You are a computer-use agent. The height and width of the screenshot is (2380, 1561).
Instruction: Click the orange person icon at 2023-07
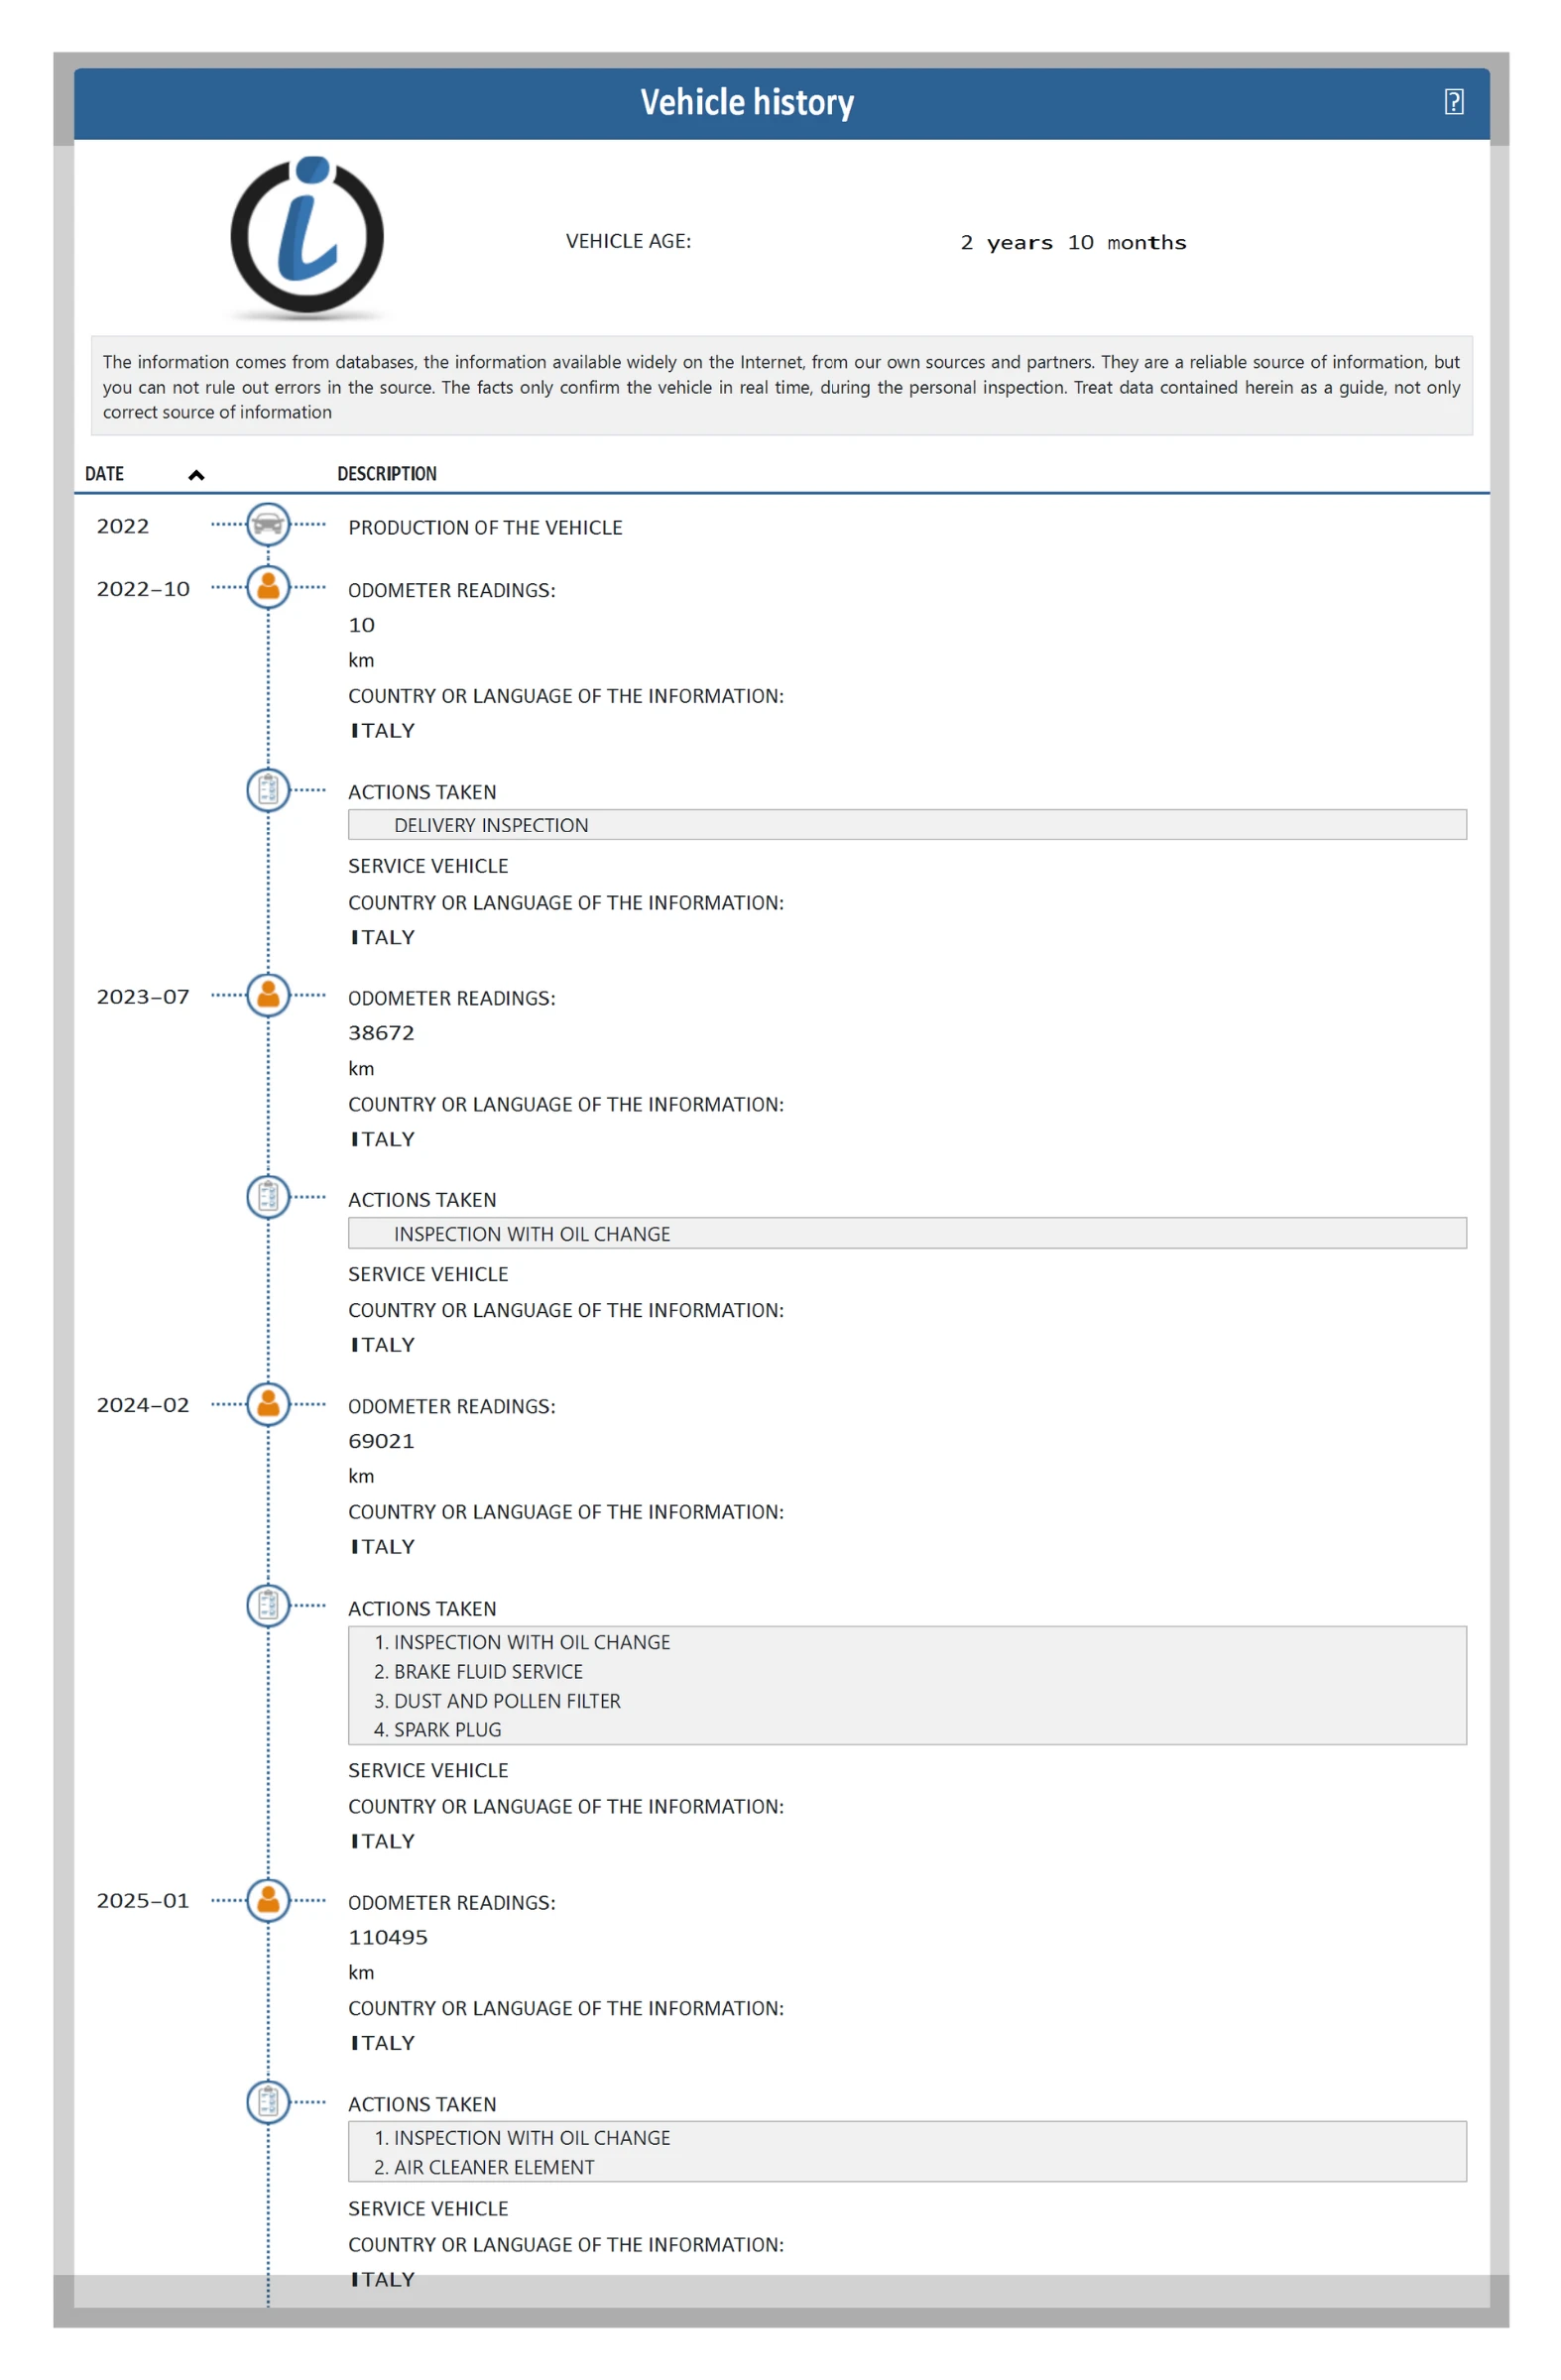268,995
